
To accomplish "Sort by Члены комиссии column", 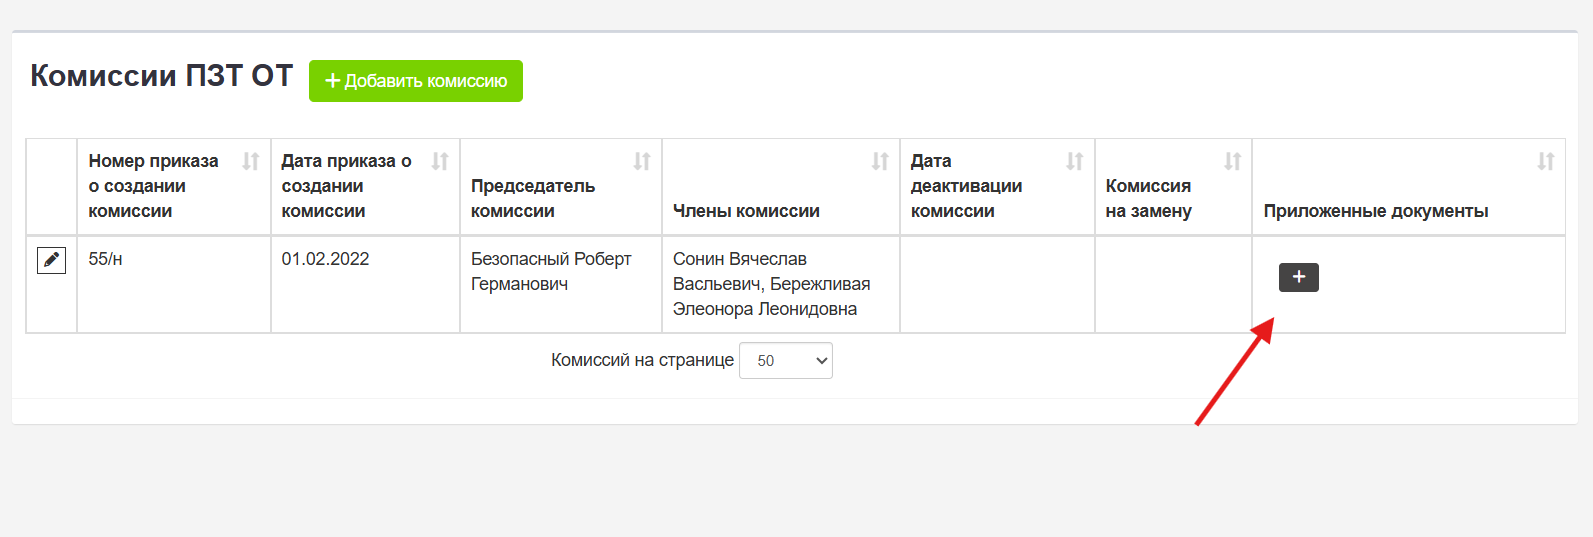I will click(x=879, y=161).
